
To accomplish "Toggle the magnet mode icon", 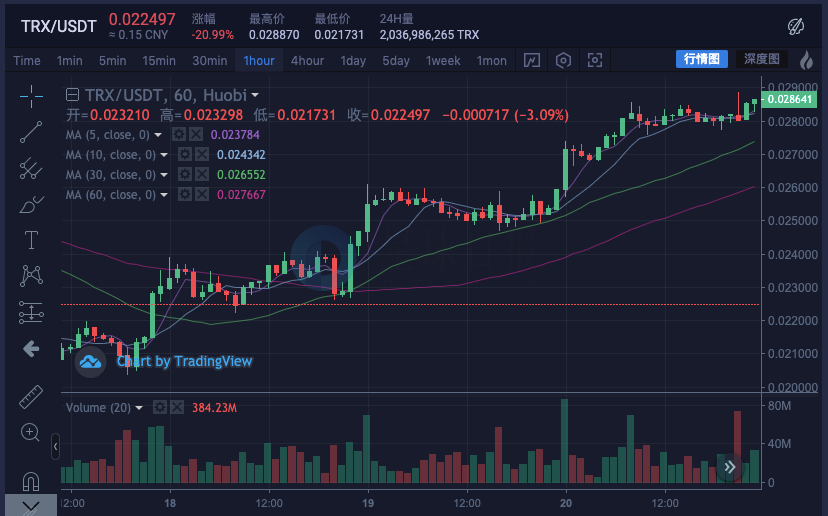I will [31, 481].
